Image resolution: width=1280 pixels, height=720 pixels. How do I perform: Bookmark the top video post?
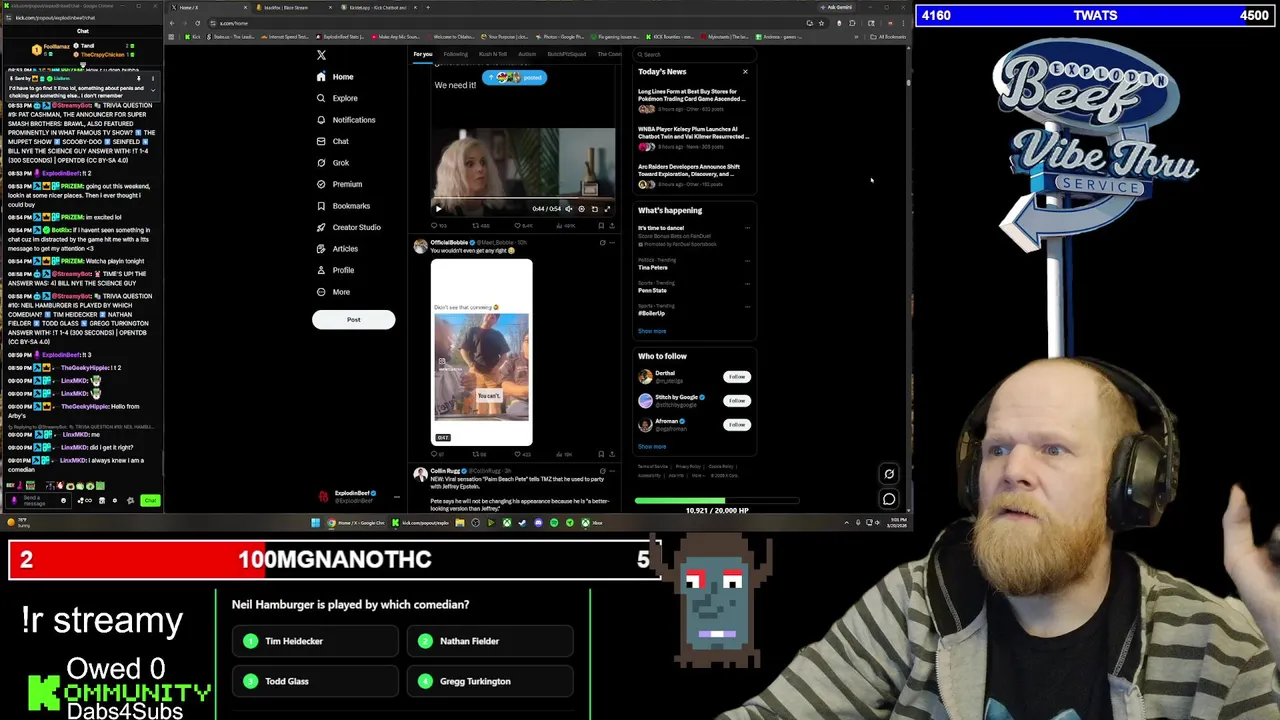pyautogui.click(x=600, y=226)
